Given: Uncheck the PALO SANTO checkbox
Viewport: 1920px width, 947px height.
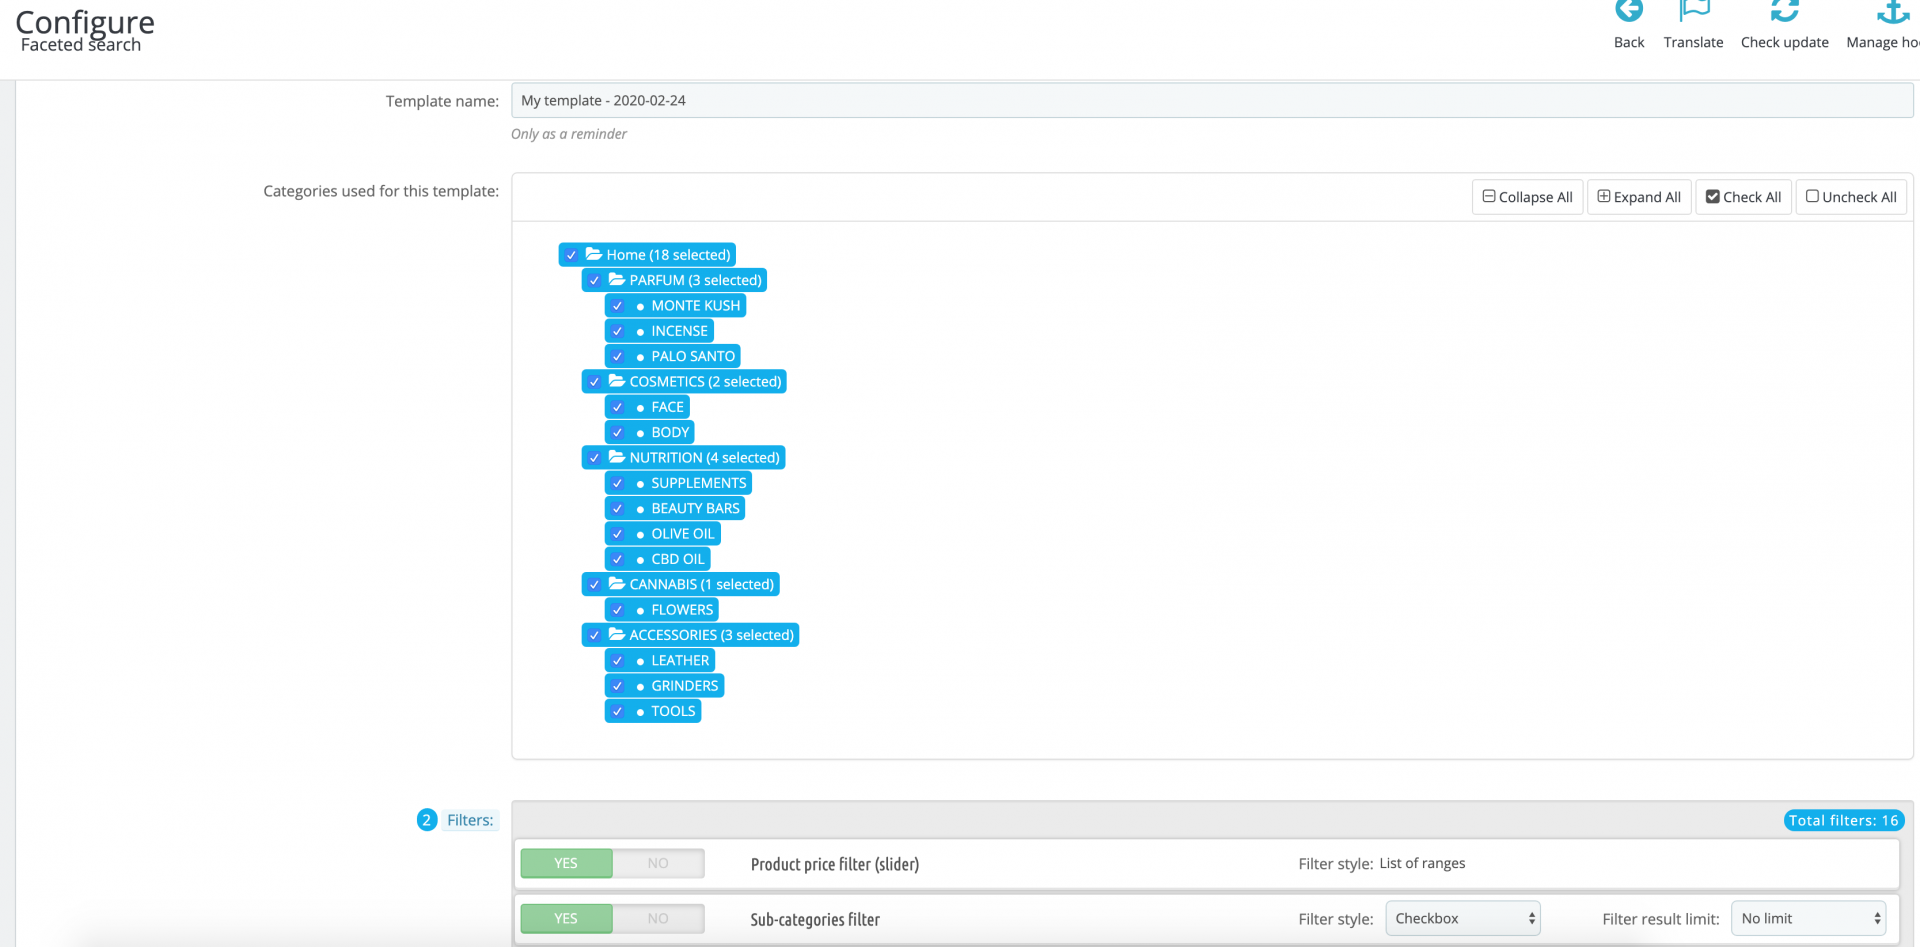Looking at the screenshot, I should click(x=617, y=357).
